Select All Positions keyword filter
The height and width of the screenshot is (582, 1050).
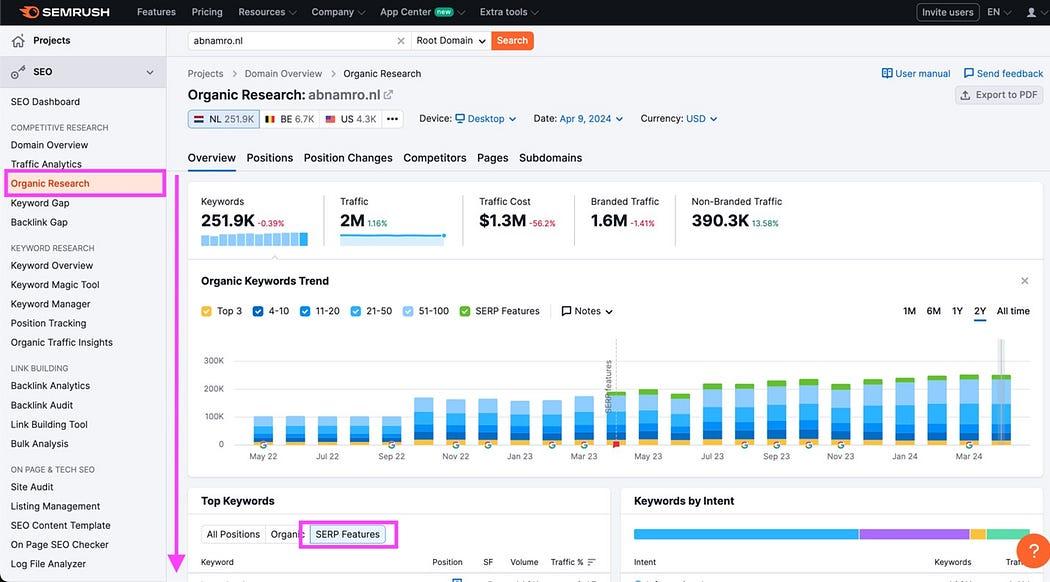[x=233, y=534]
